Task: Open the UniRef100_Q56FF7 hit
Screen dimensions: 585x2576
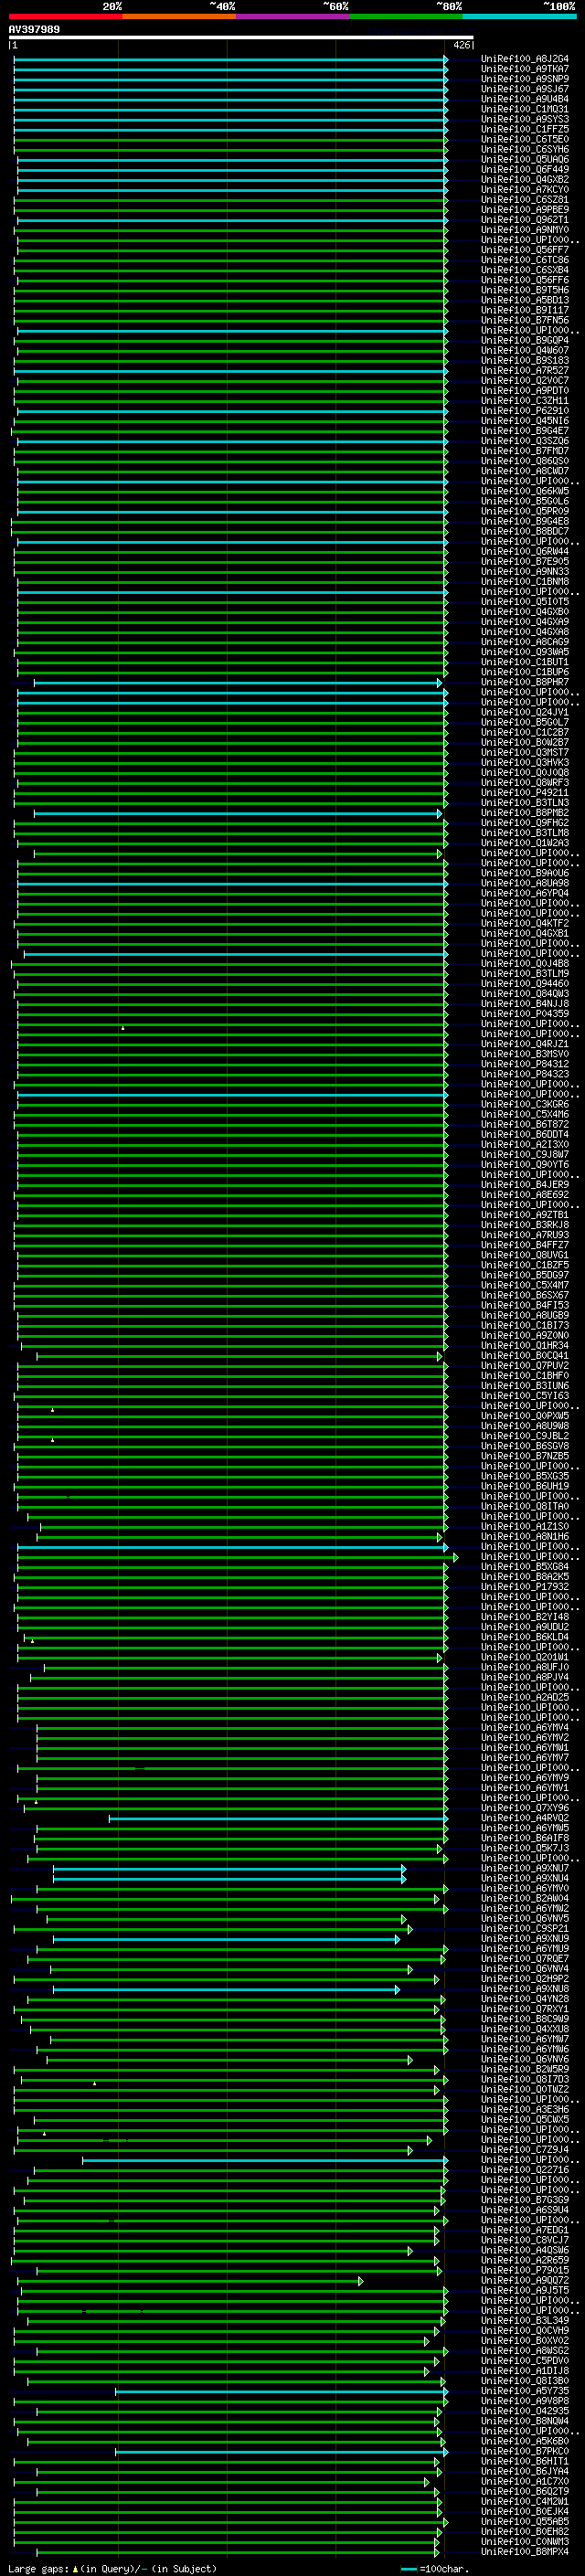Action: point(525,250)
